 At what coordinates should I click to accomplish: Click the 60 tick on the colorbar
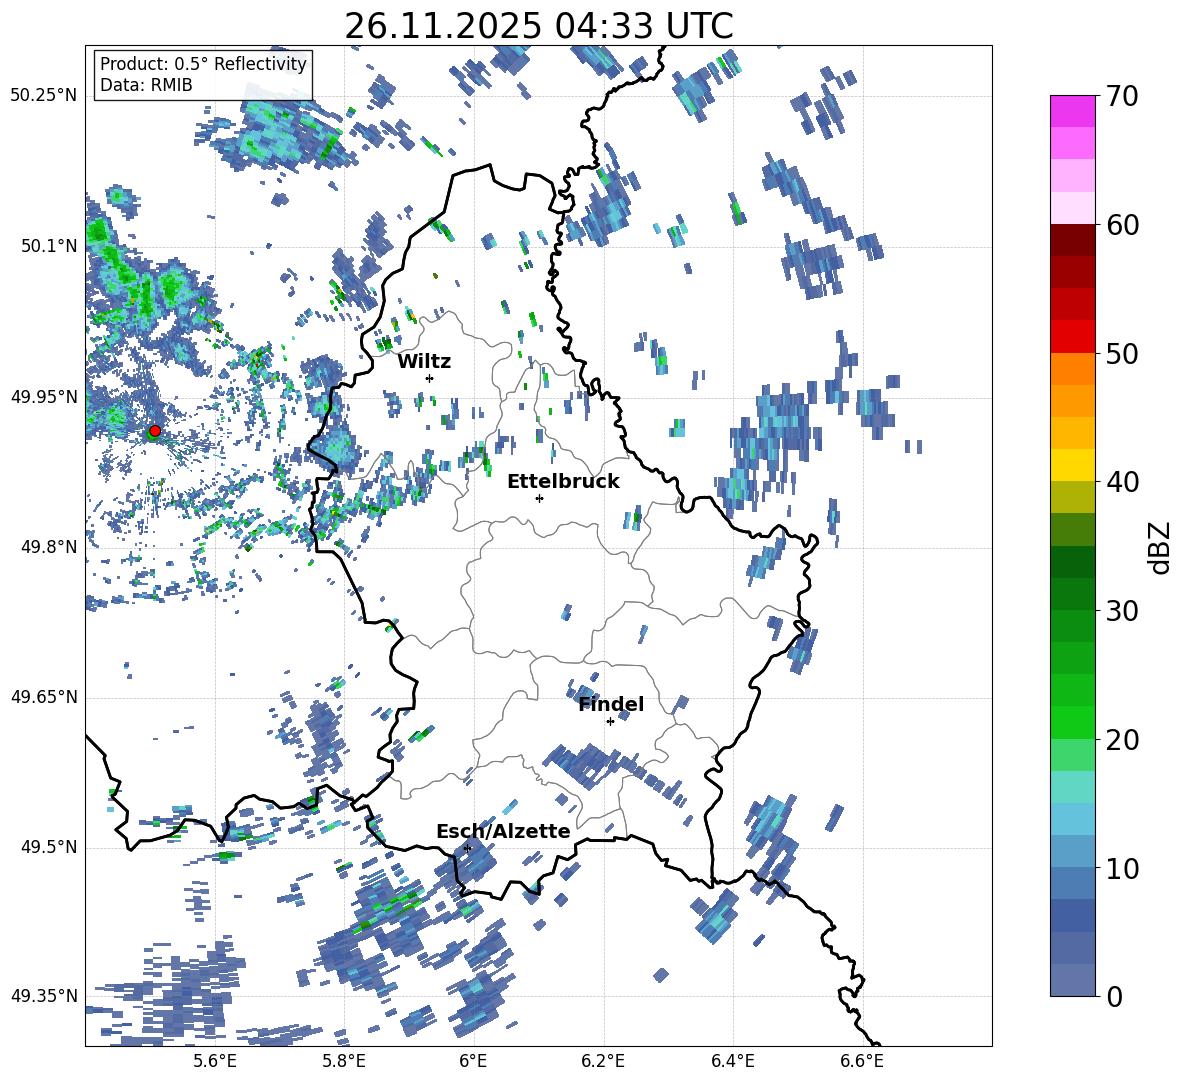coord(1122,225)
